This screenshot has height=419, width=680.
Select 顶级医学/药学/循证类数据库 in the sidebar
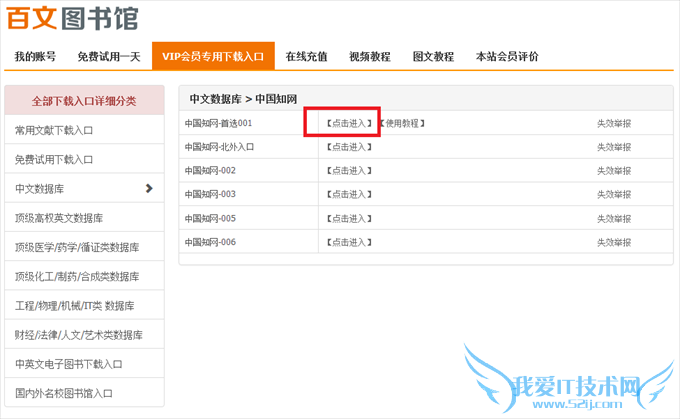(84, 247)
